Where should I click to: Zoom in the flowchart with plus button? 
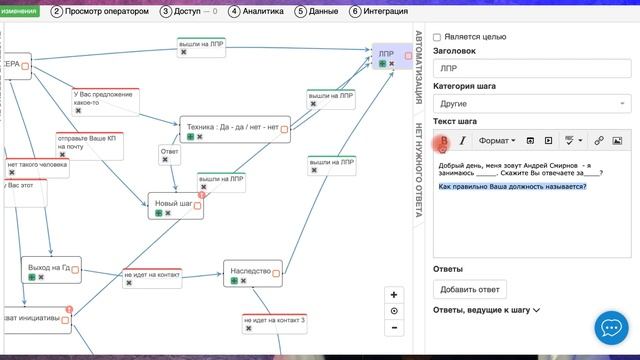(394, 295)
